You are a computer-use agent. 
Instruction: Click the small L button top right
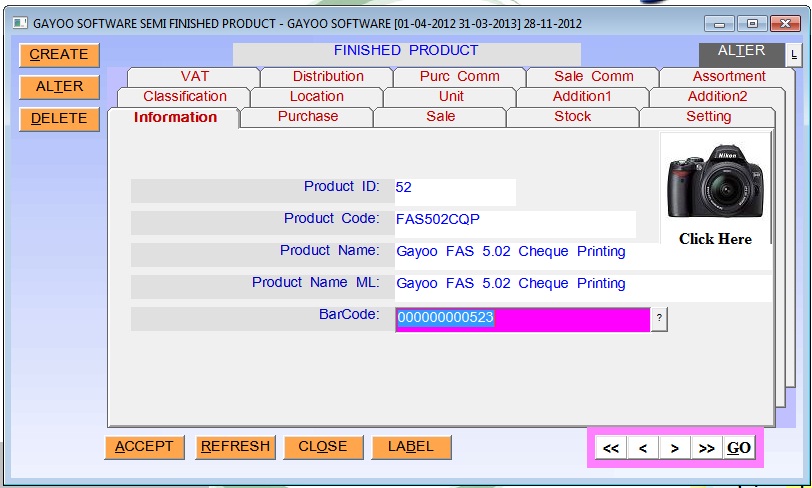[794, 54]
